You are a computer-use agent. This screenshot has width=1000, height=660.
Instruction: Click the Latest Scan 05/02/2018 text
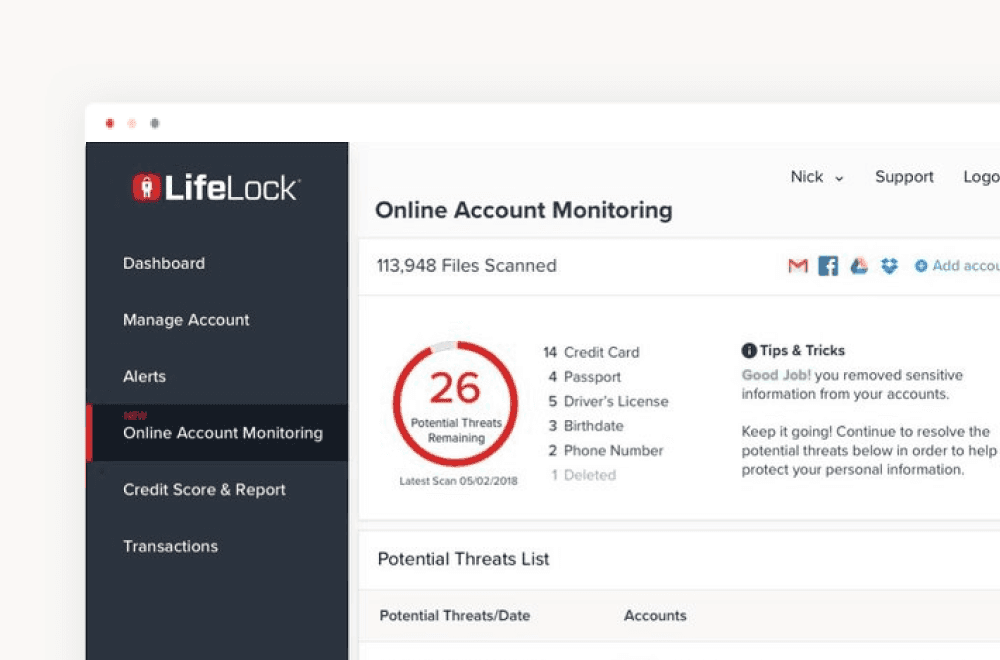459,481
